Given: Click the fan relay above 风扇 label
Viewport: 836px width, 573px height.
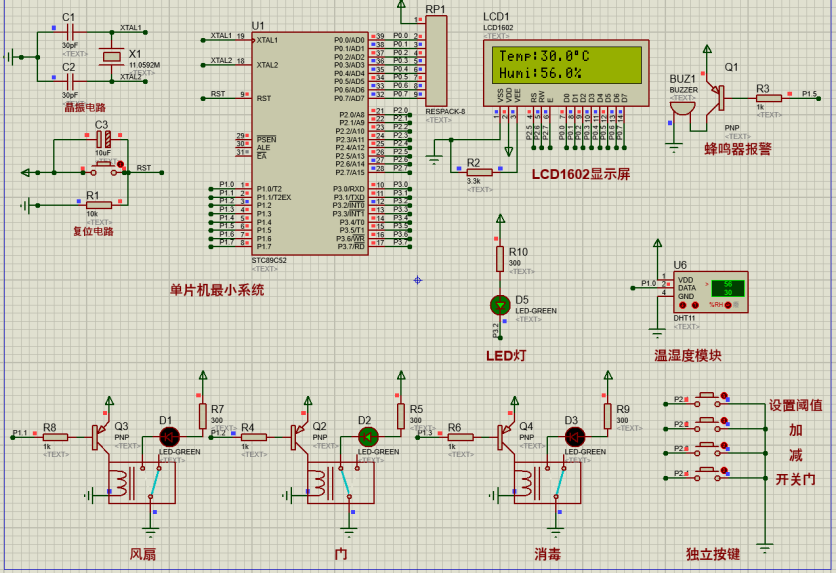Looking at the screenshot, I should pyautogui.click(x=142, y=483).
